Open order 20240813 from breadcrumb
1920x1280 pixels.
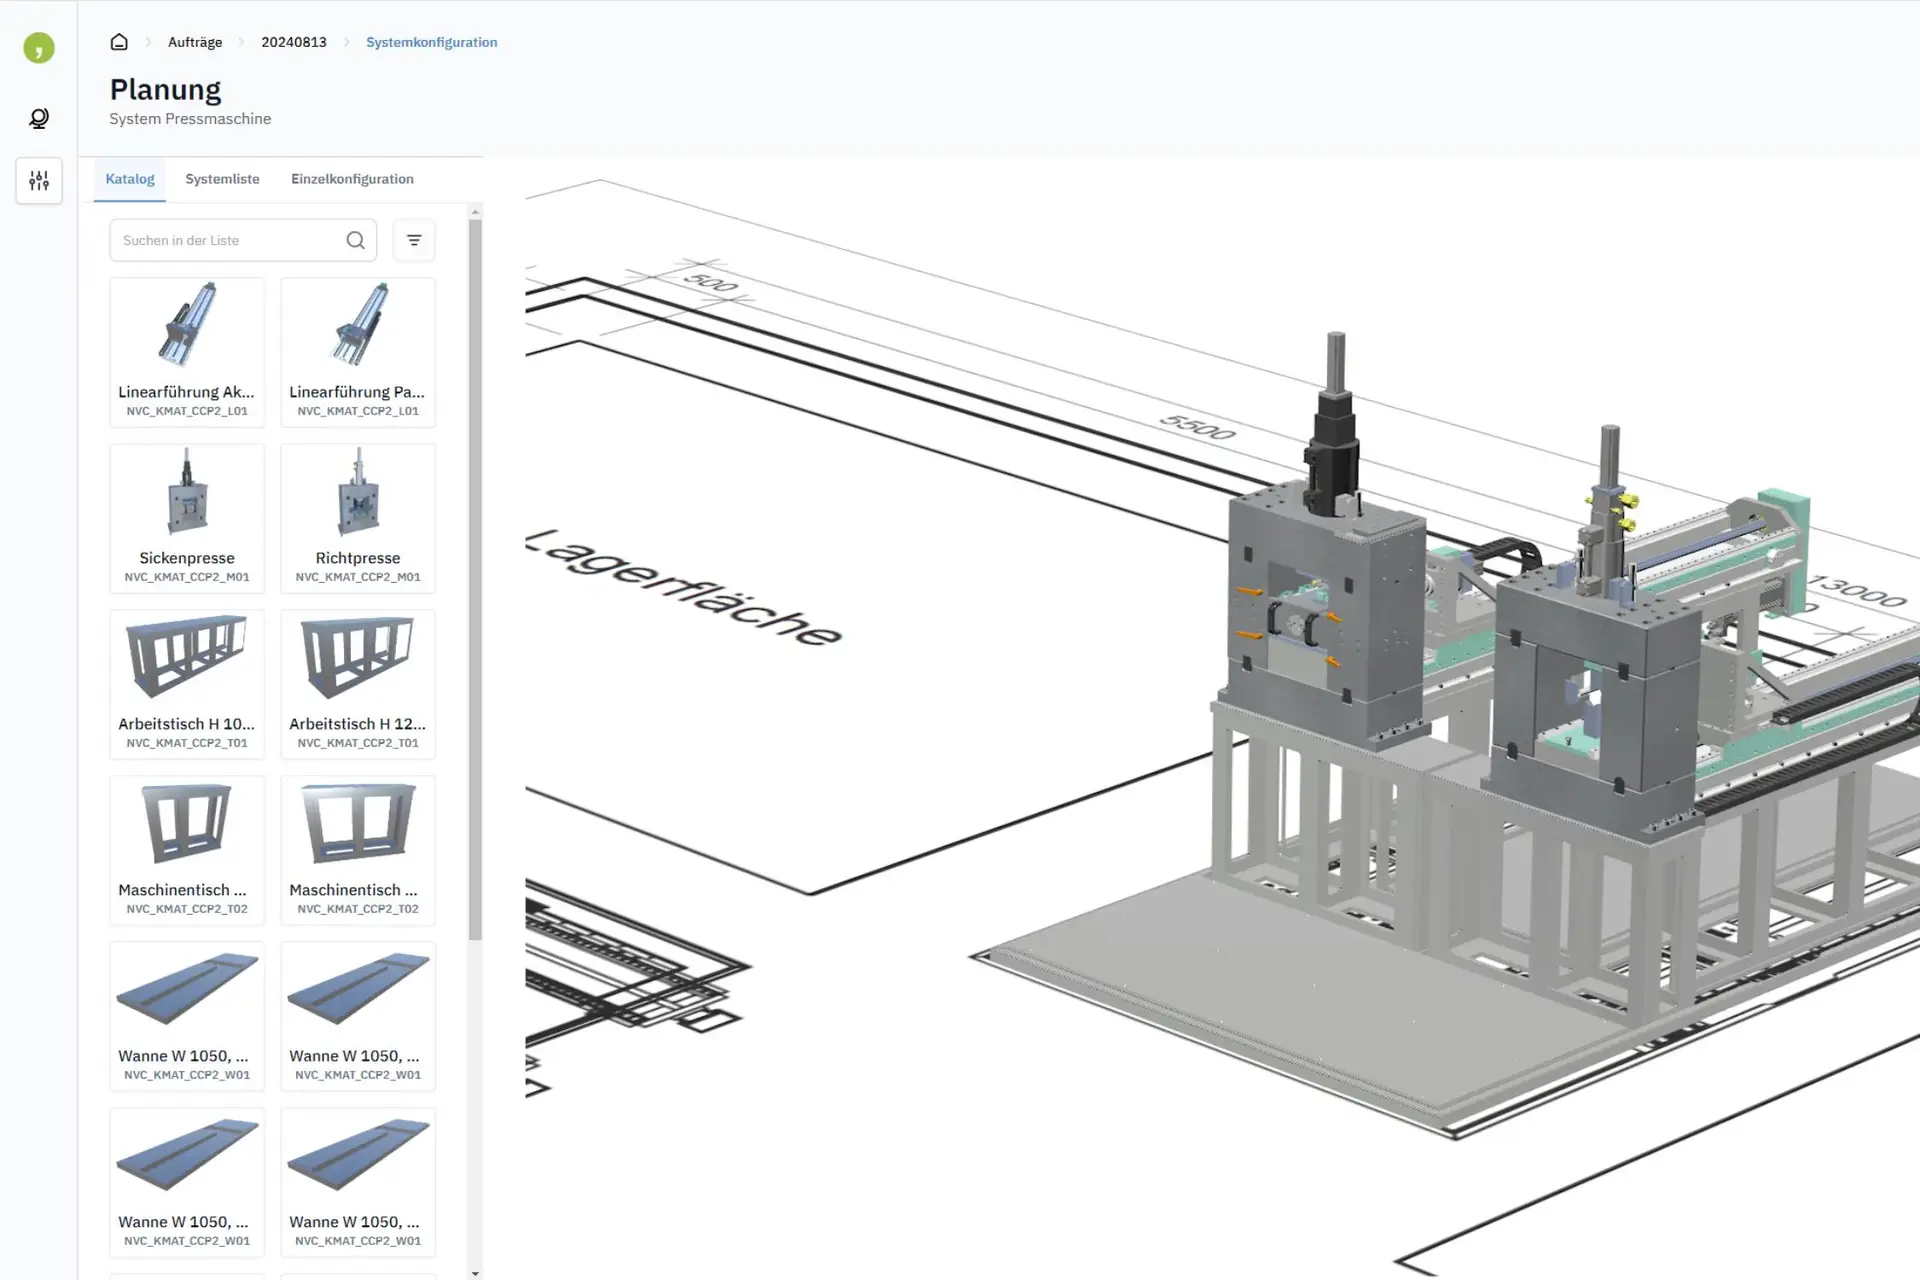click(x=293, y=42)
